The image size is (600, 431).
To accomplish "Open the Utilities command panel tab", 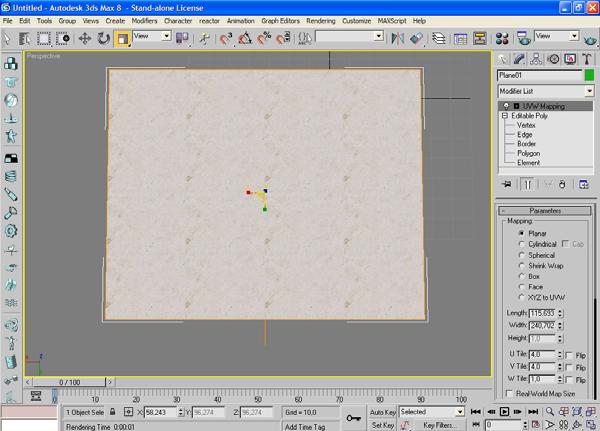I will pos(587,59).
